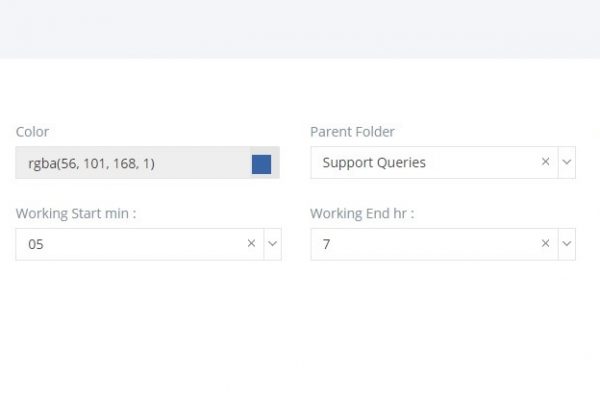The height and width of the screenshot is (400, 600).
Task: Click the Working End hr label
Action: pos(362,214)
